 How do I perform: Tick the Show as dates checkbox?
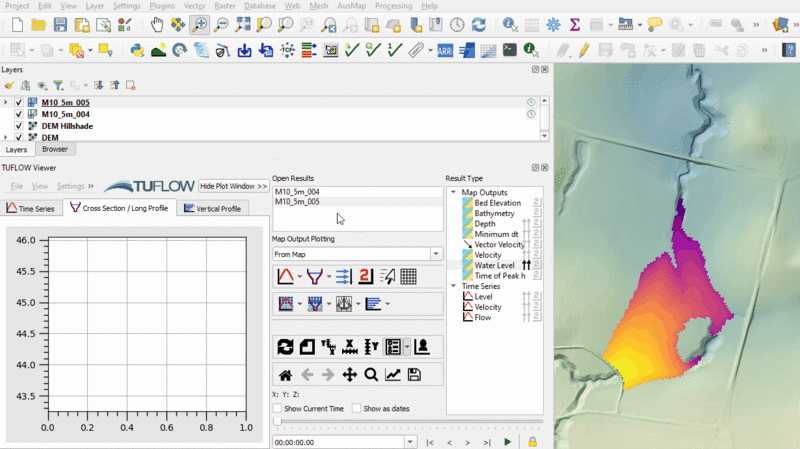[357, 409]
